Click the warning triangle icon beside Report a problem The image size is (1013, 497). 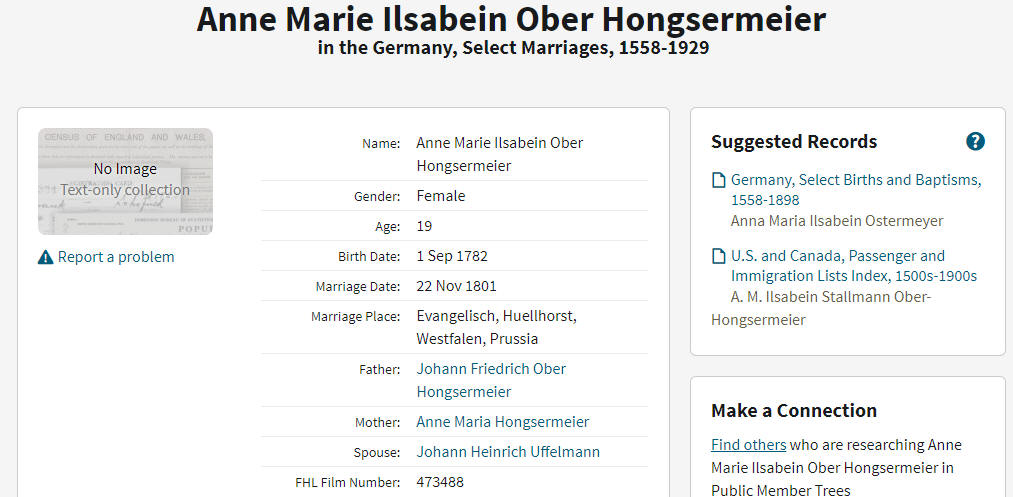[x=45, y=257]
